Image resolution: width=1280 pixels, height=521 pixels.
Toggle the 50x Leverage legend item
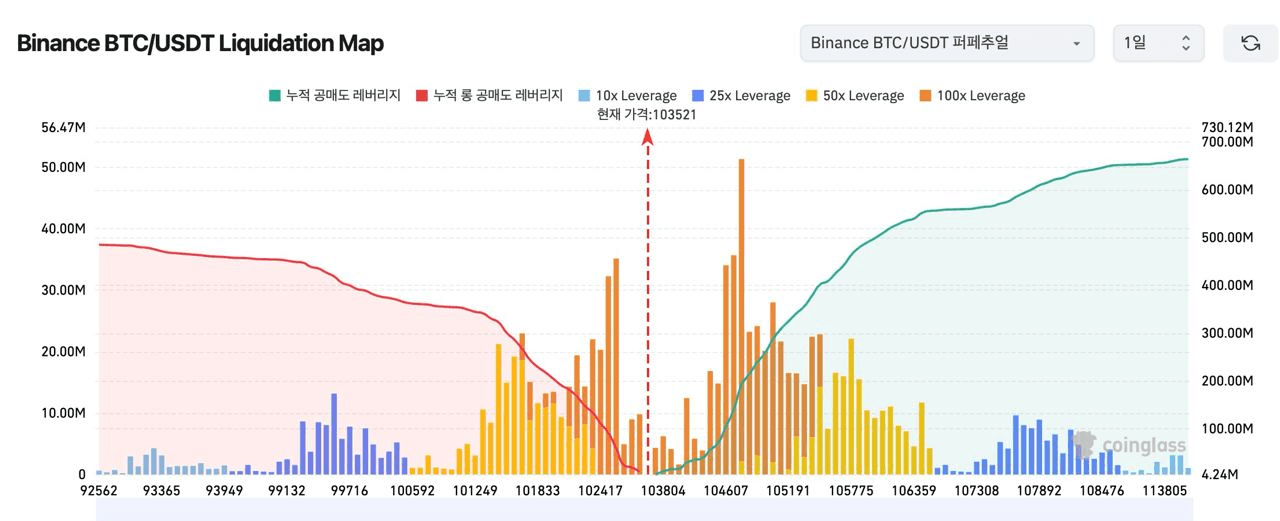[x=853, y=96]
